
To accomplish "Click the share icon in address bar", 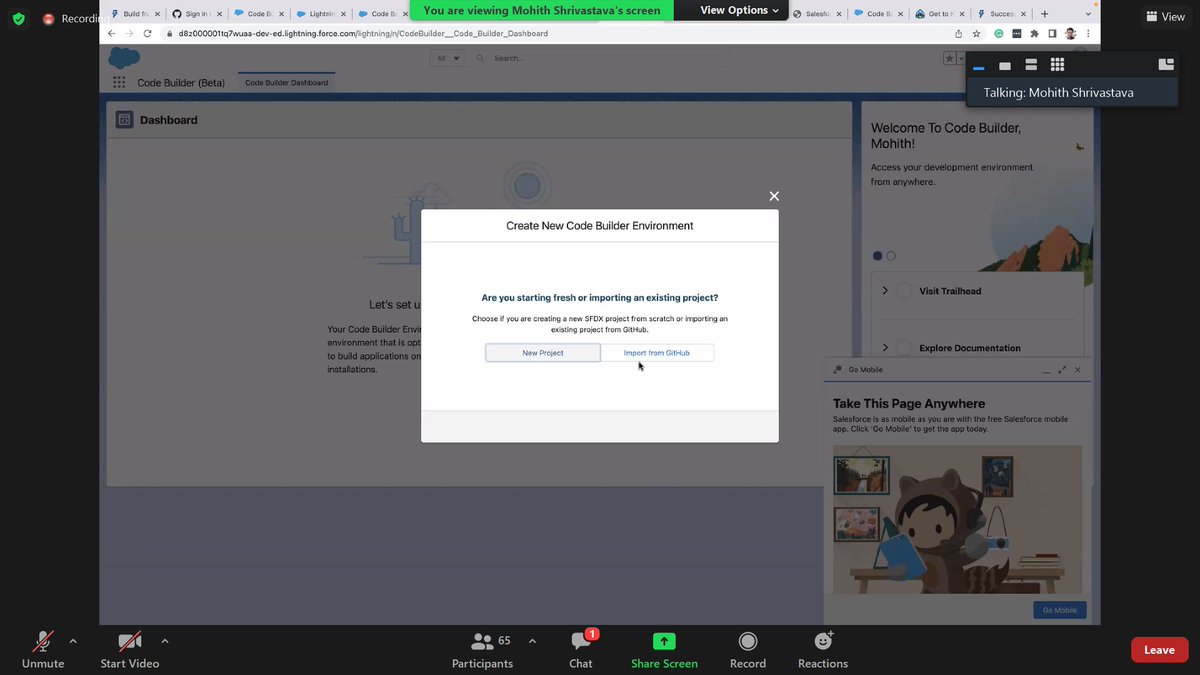I will (958, 33).
